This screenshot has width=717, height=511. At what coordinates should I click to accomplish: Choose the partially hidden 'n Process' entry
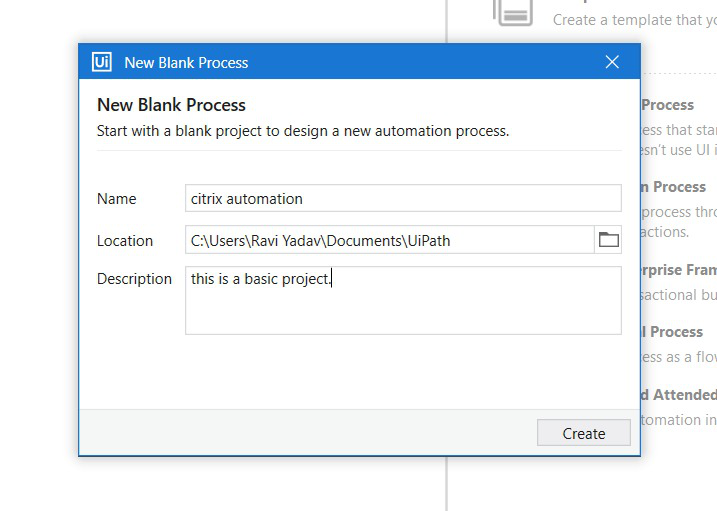(x=673, y=187)
